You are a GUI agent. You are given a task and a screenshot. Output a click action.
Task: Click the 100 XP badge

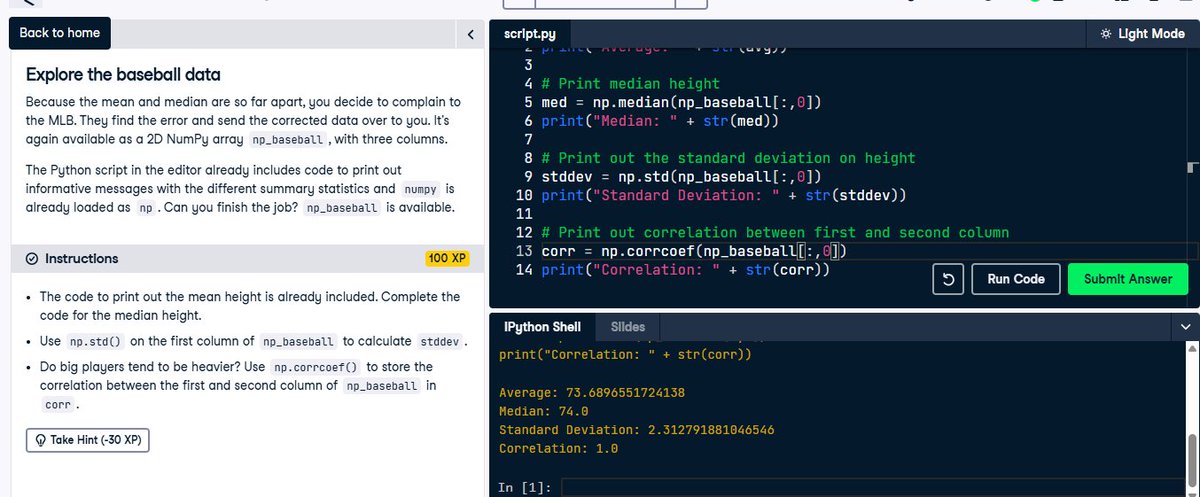click(447, 258)
